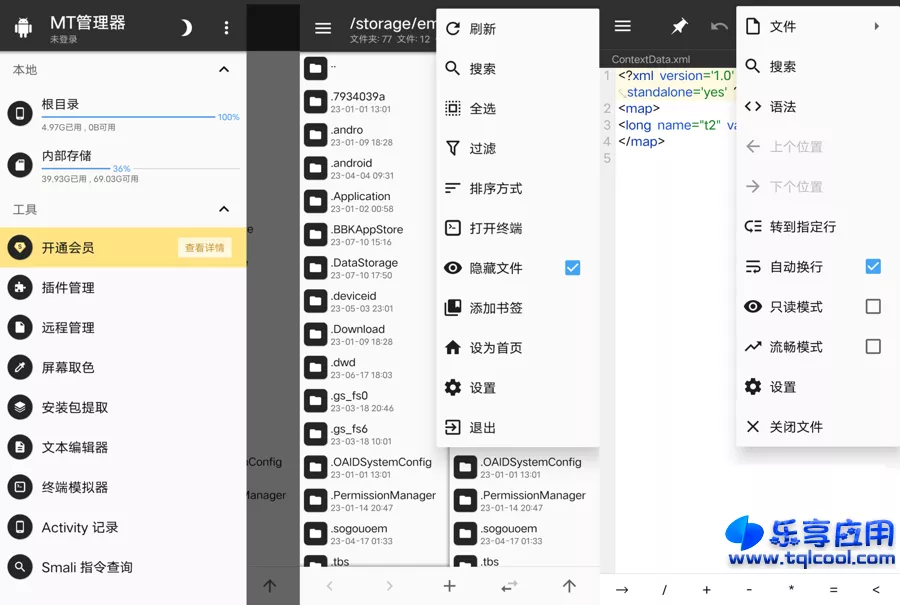Open the three-dot overflow menu
The image size is (900, 605).
[226, 28]
